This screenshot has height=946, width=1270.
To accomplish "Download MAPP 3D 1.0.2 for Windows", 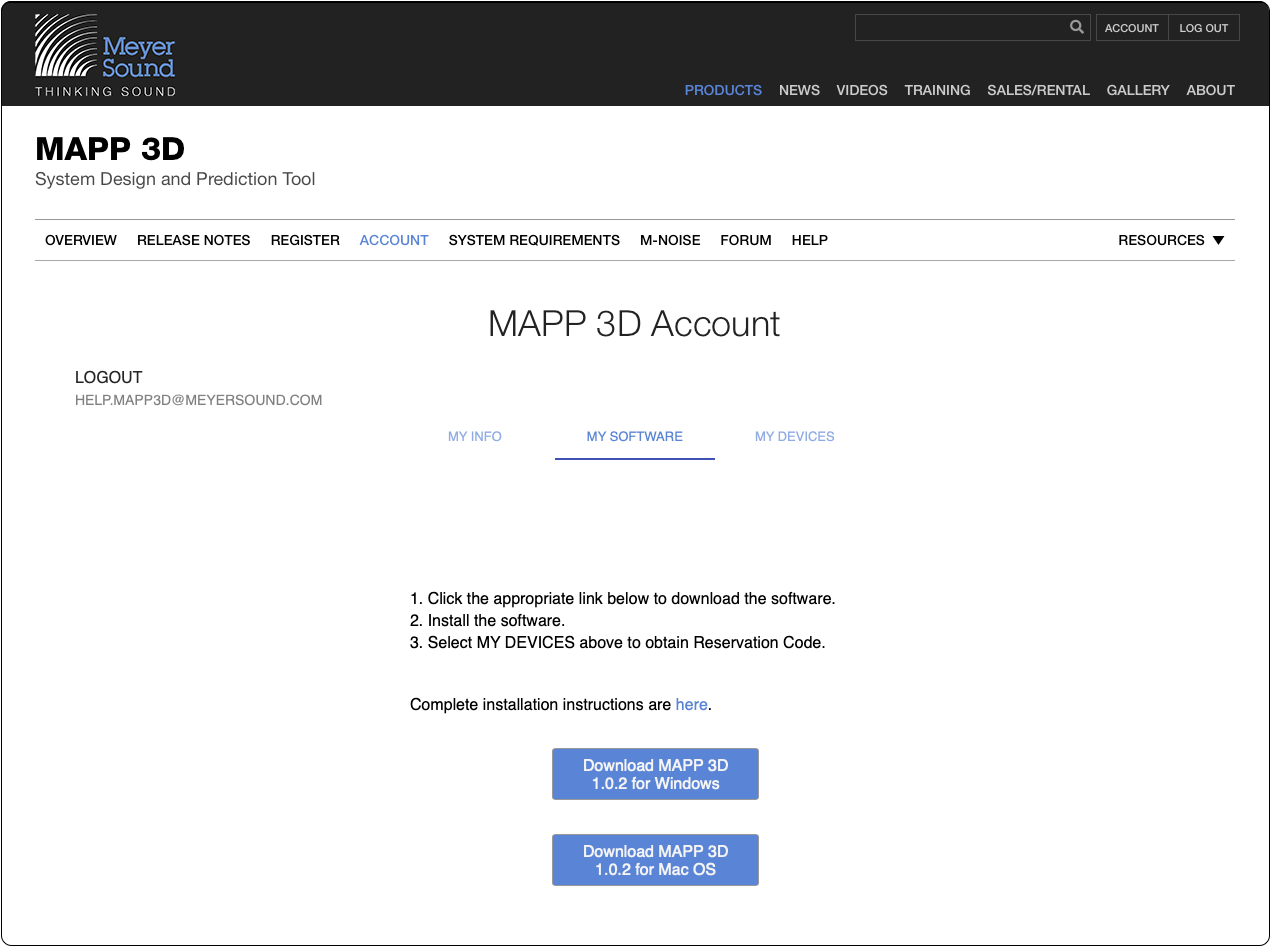I will tap(655, 774).
